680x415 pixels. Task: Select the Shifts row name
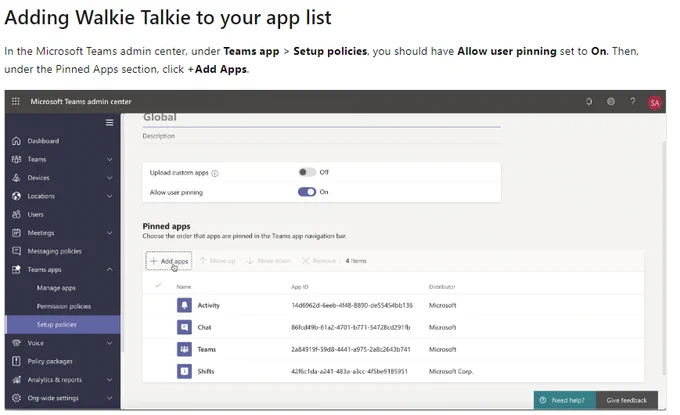[206, 371]
